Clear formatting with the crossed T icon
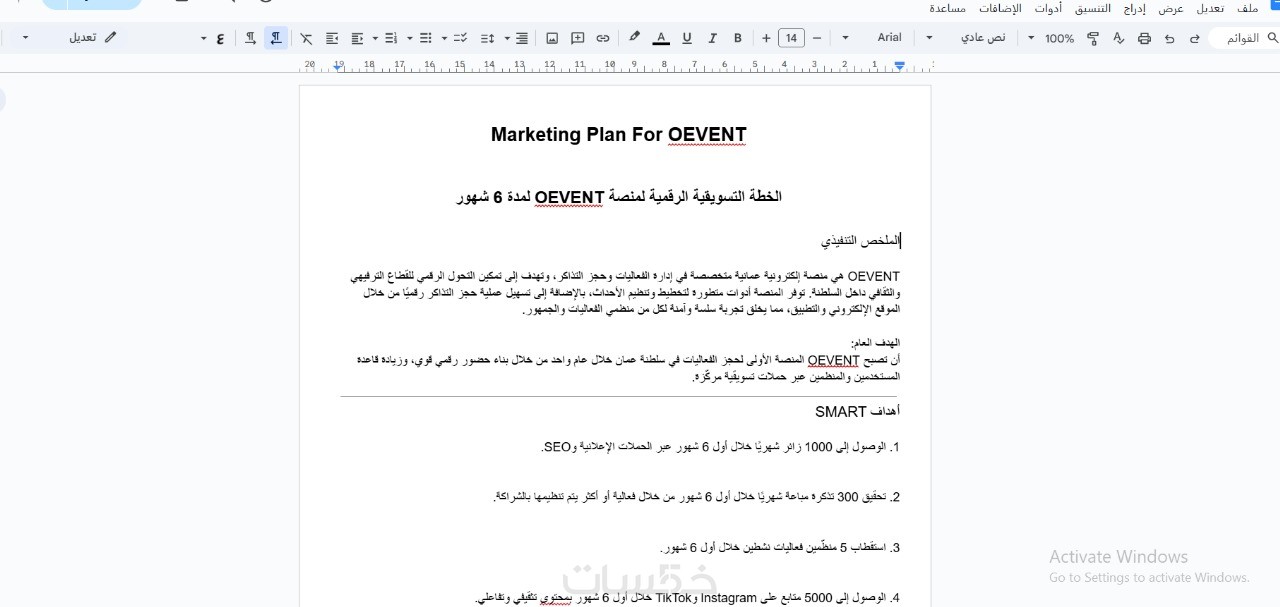The width and height of the screenshot is (1280, 607). (306, 38)
